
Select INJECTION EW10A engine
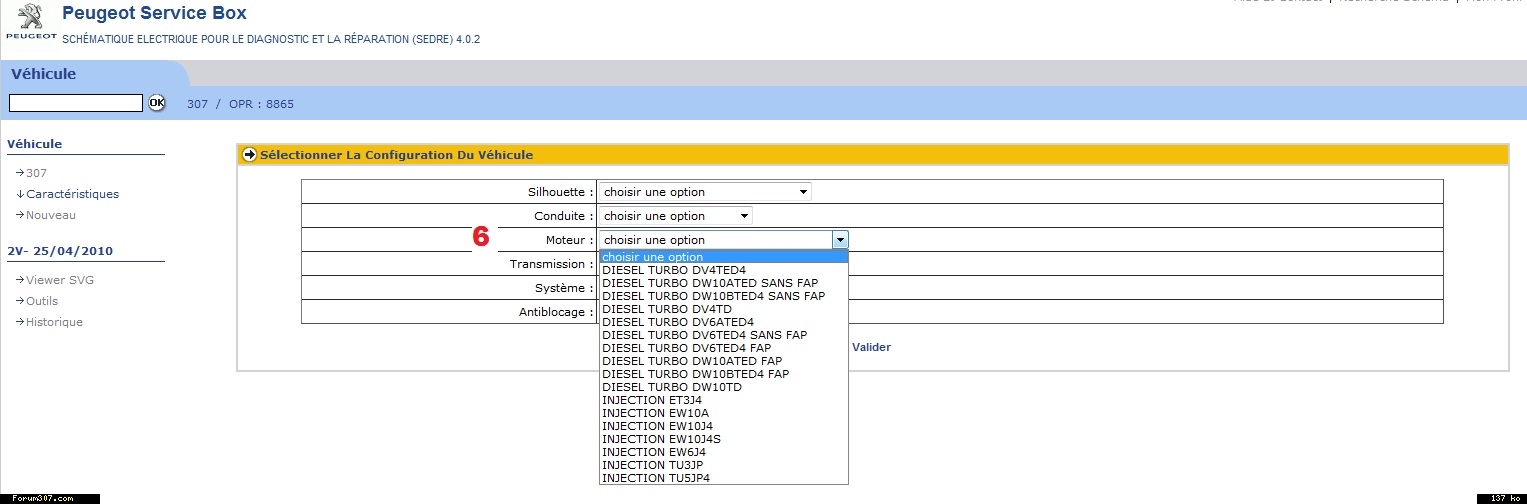[723, 413]
